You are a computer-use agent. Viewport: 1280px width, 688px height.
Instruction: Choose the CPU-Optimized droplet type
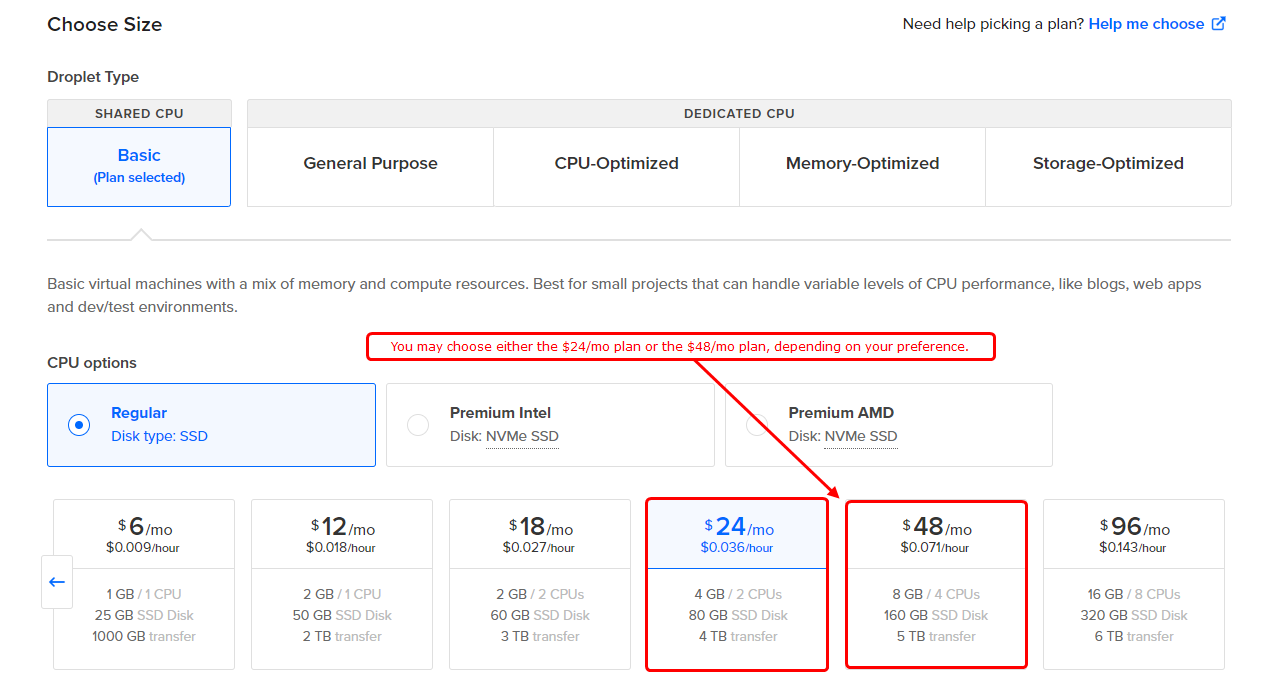(616, 164)
